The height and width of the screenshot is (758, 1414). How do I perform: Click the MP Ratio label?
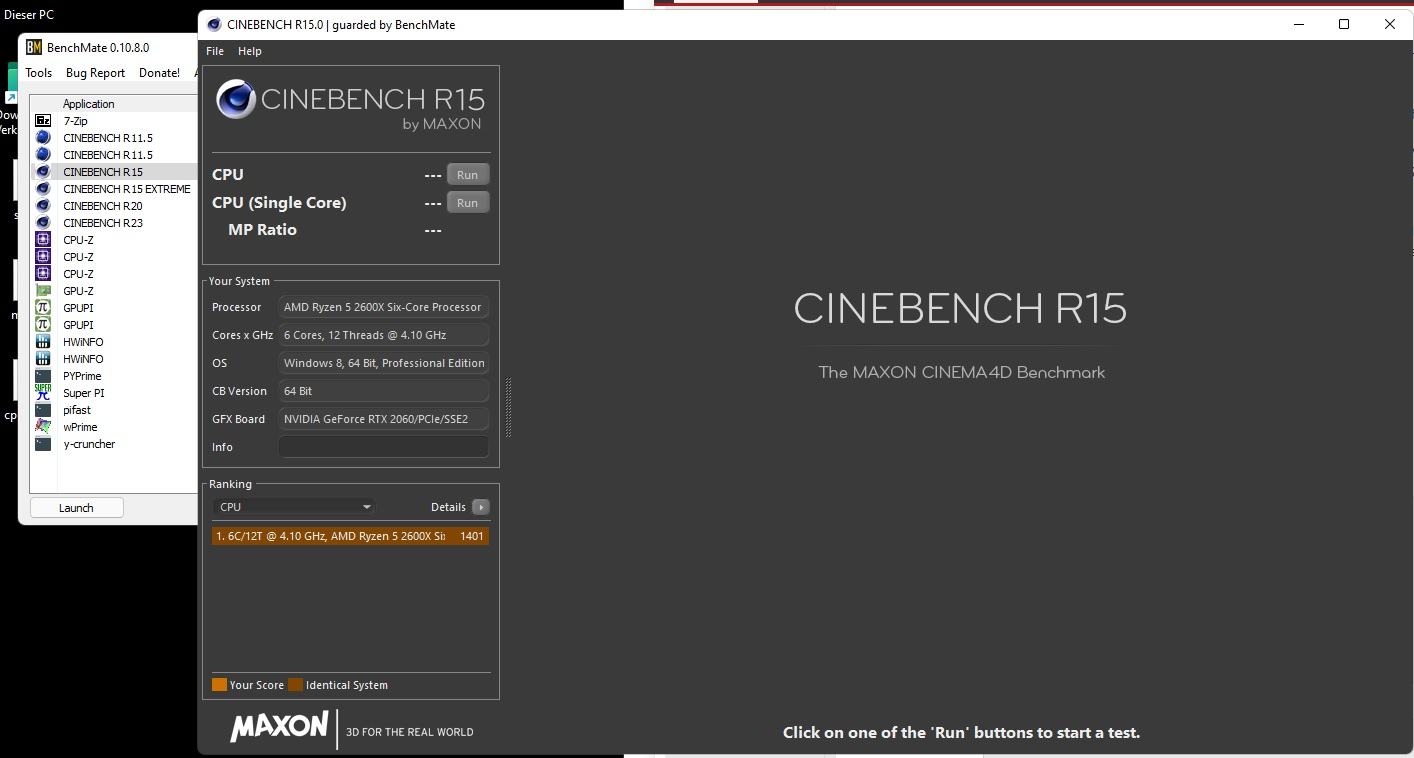click(262, 230)
